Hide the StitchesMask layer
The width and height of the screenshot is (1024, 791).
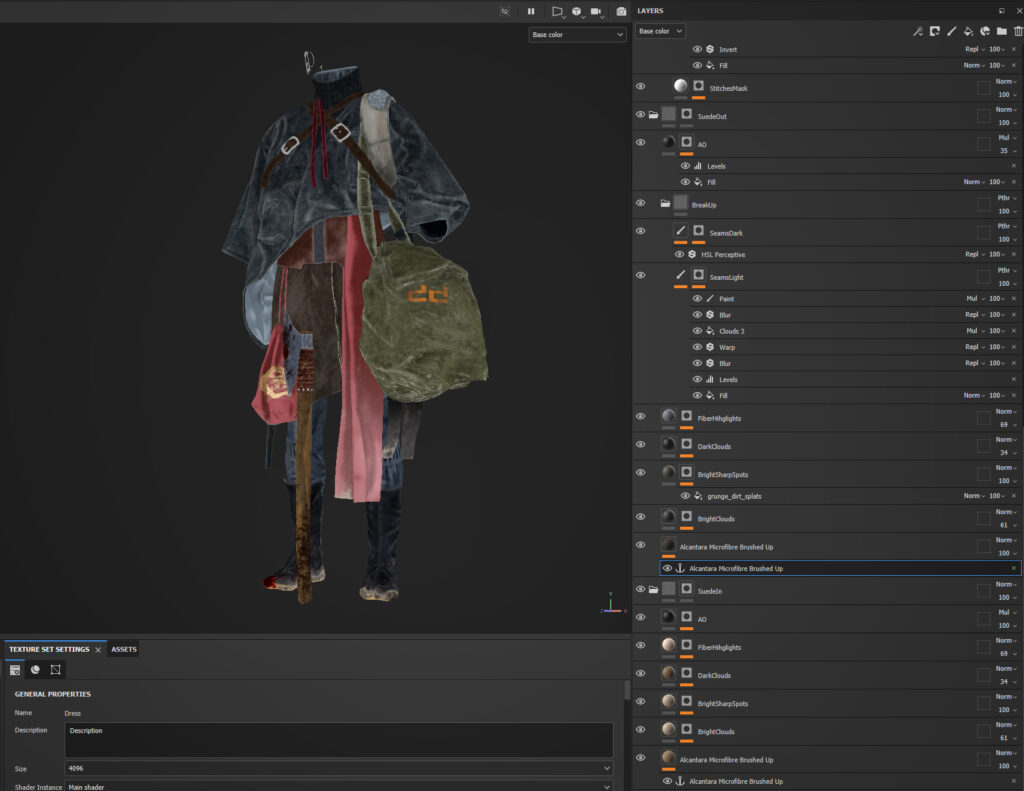click(640, 87)
